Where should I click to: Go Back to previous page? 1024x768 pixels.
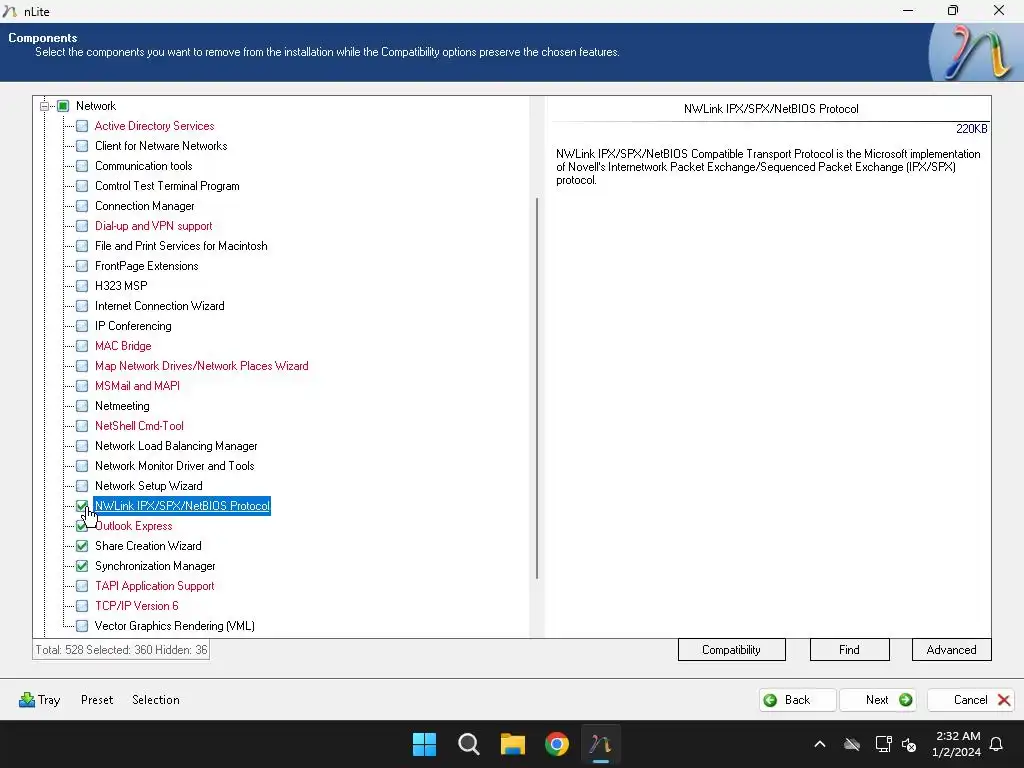(797, 700)
